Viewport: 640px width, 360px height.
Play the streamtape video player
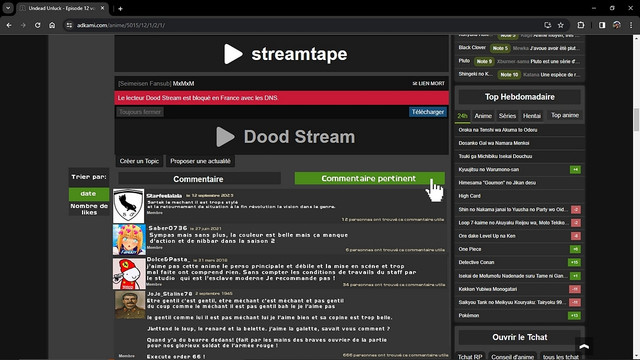click(x=282, y=54)
